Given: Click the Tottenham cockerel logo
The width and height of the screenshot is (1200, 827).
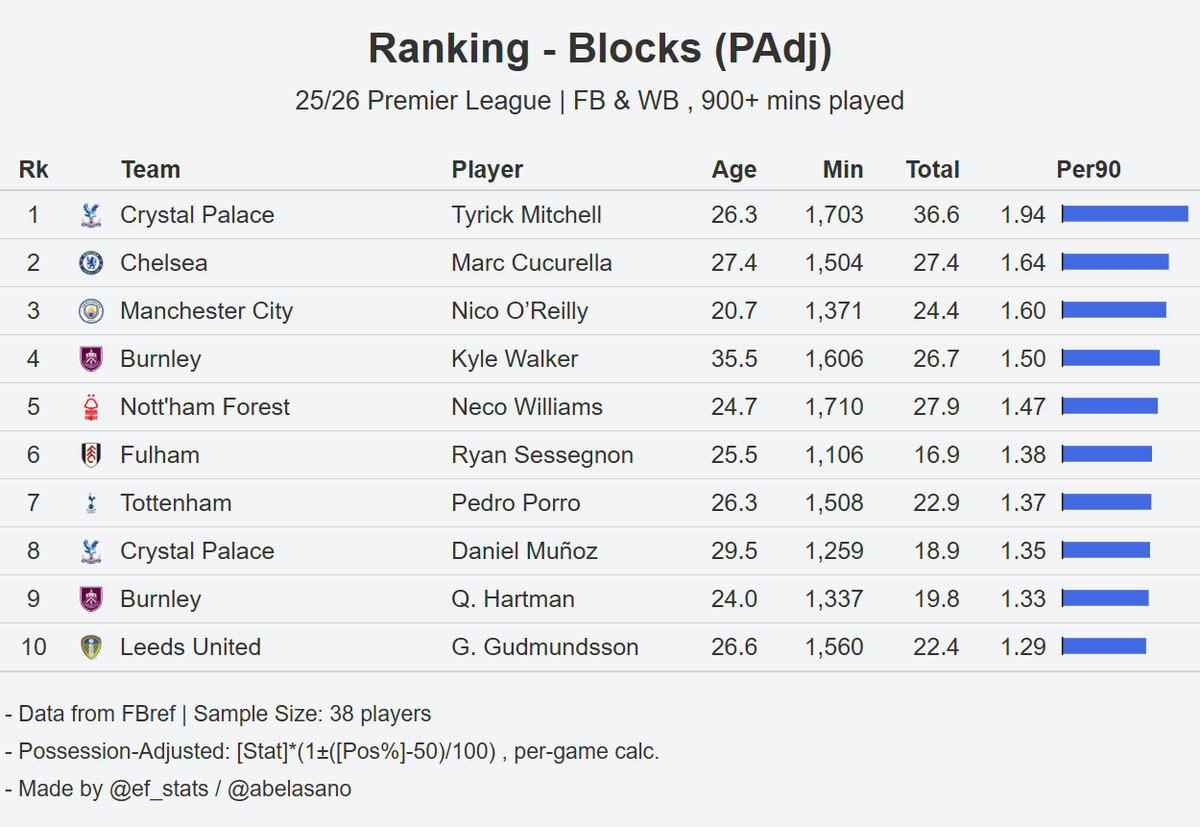Looking at the screenshot, I should [x=91, y=503].
